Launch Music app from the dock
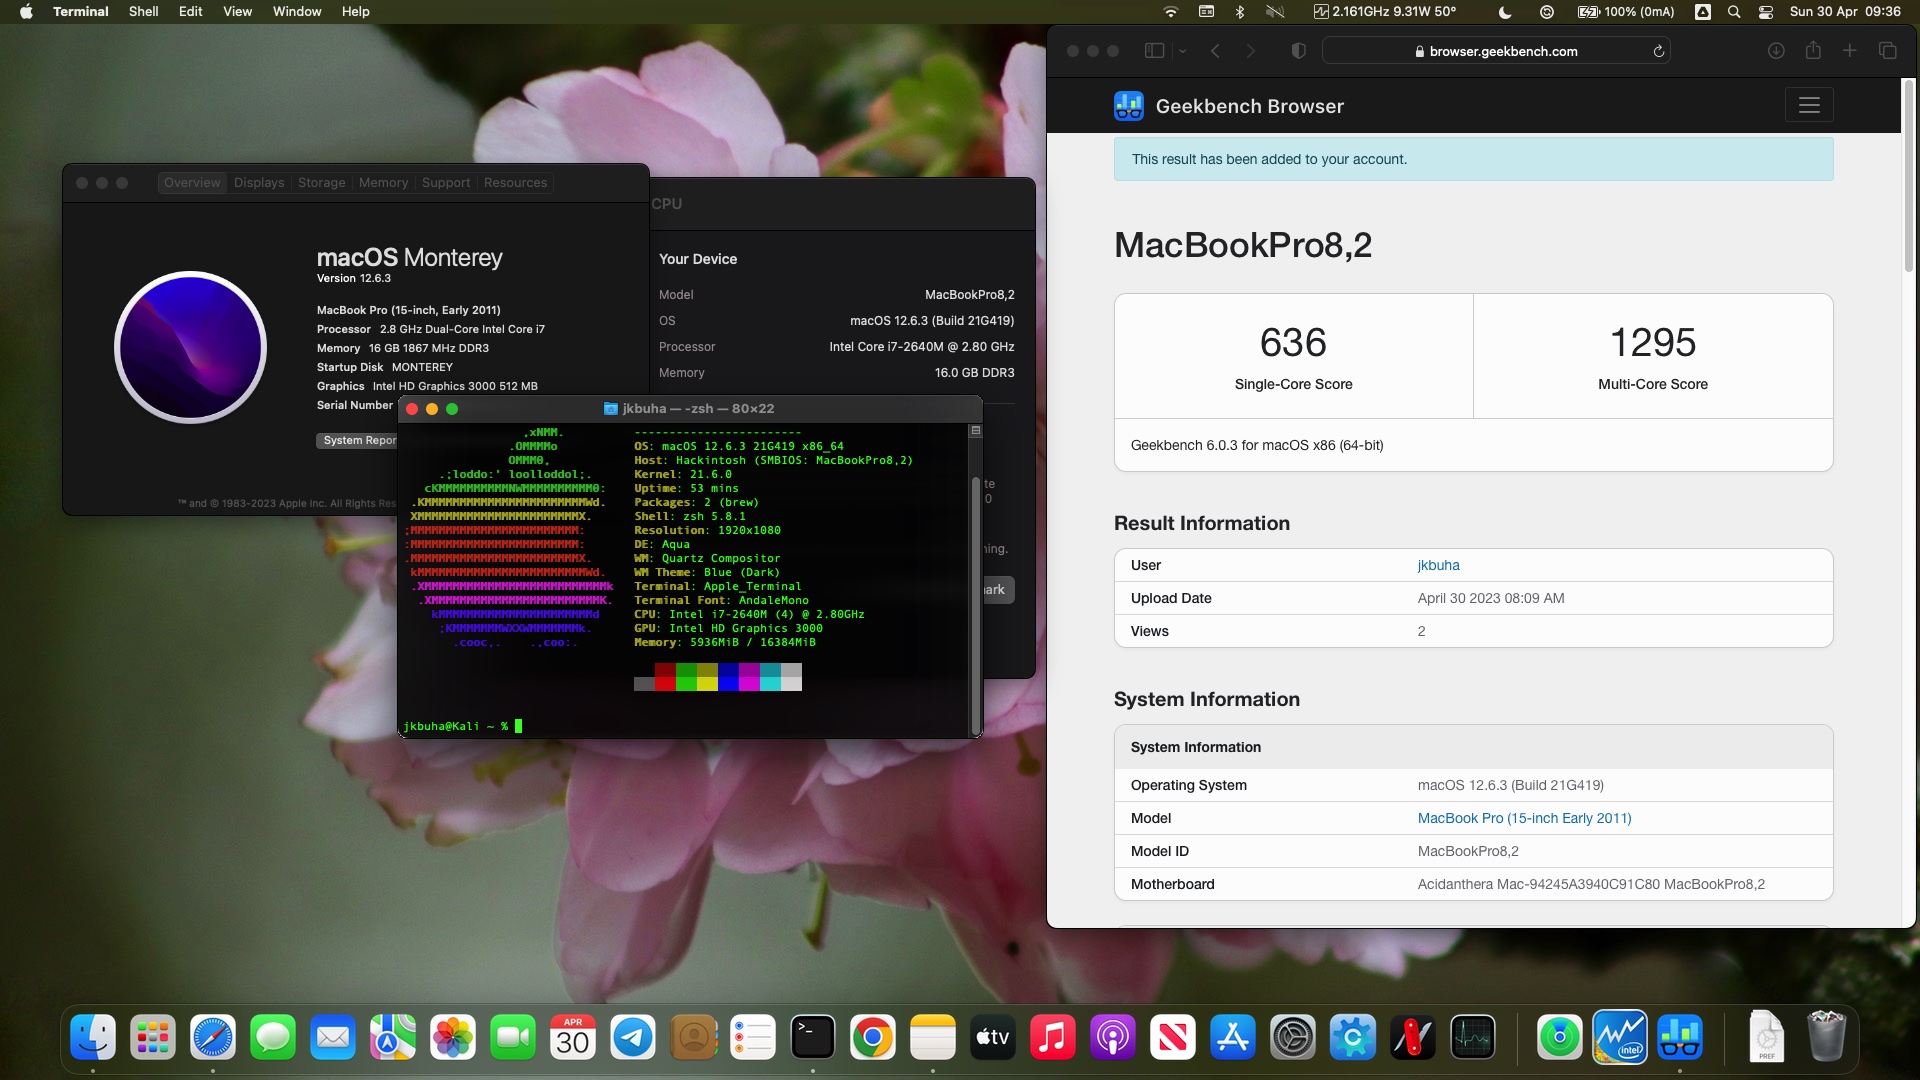The image size is (1920, 1080). (x=1053, y=1038)
